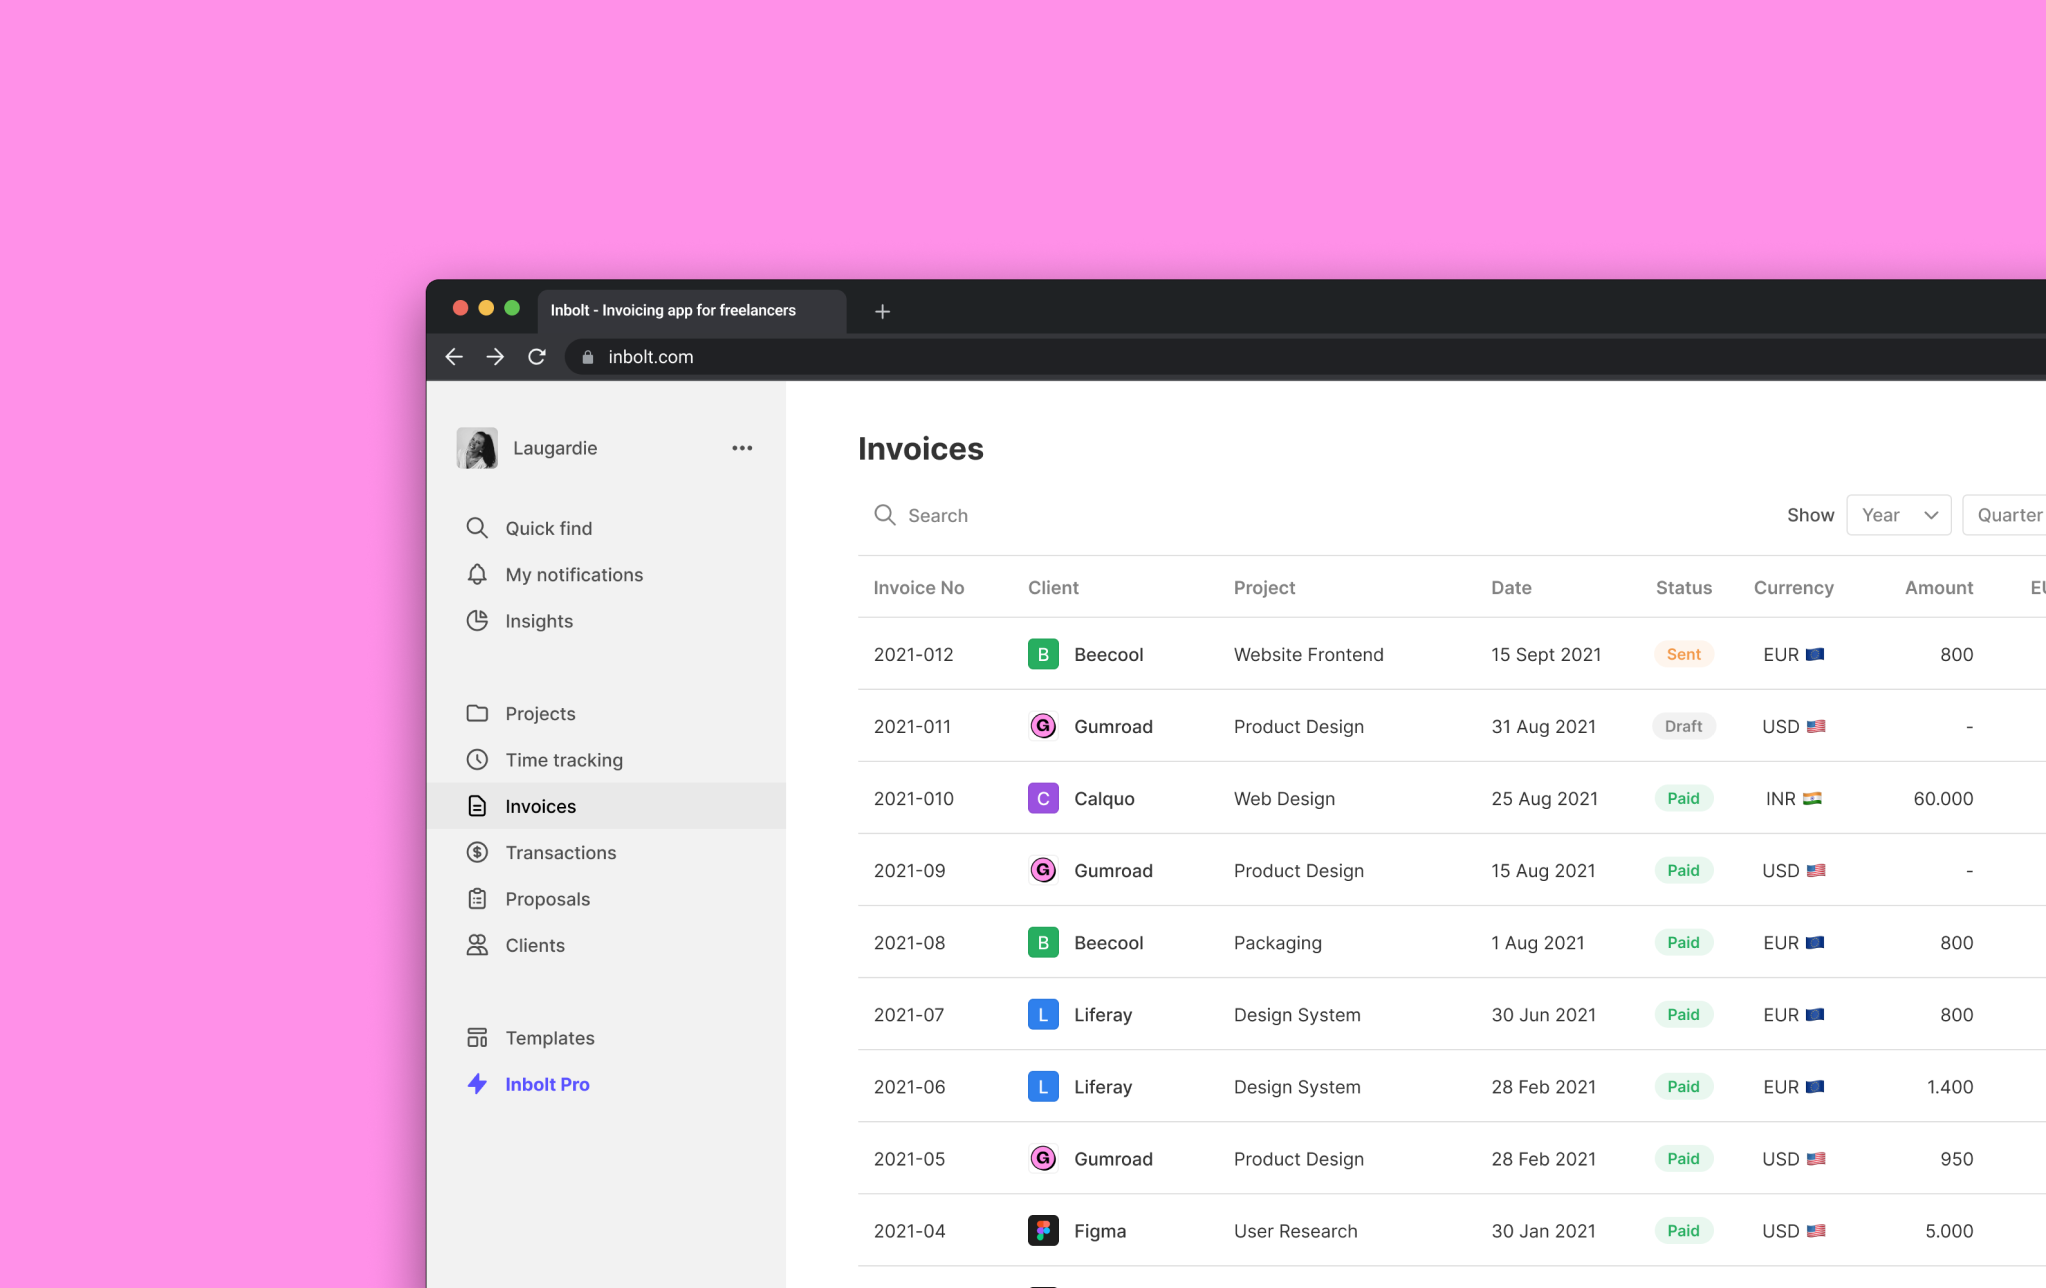
Task: Open the Transactions section
Action: 606,852
